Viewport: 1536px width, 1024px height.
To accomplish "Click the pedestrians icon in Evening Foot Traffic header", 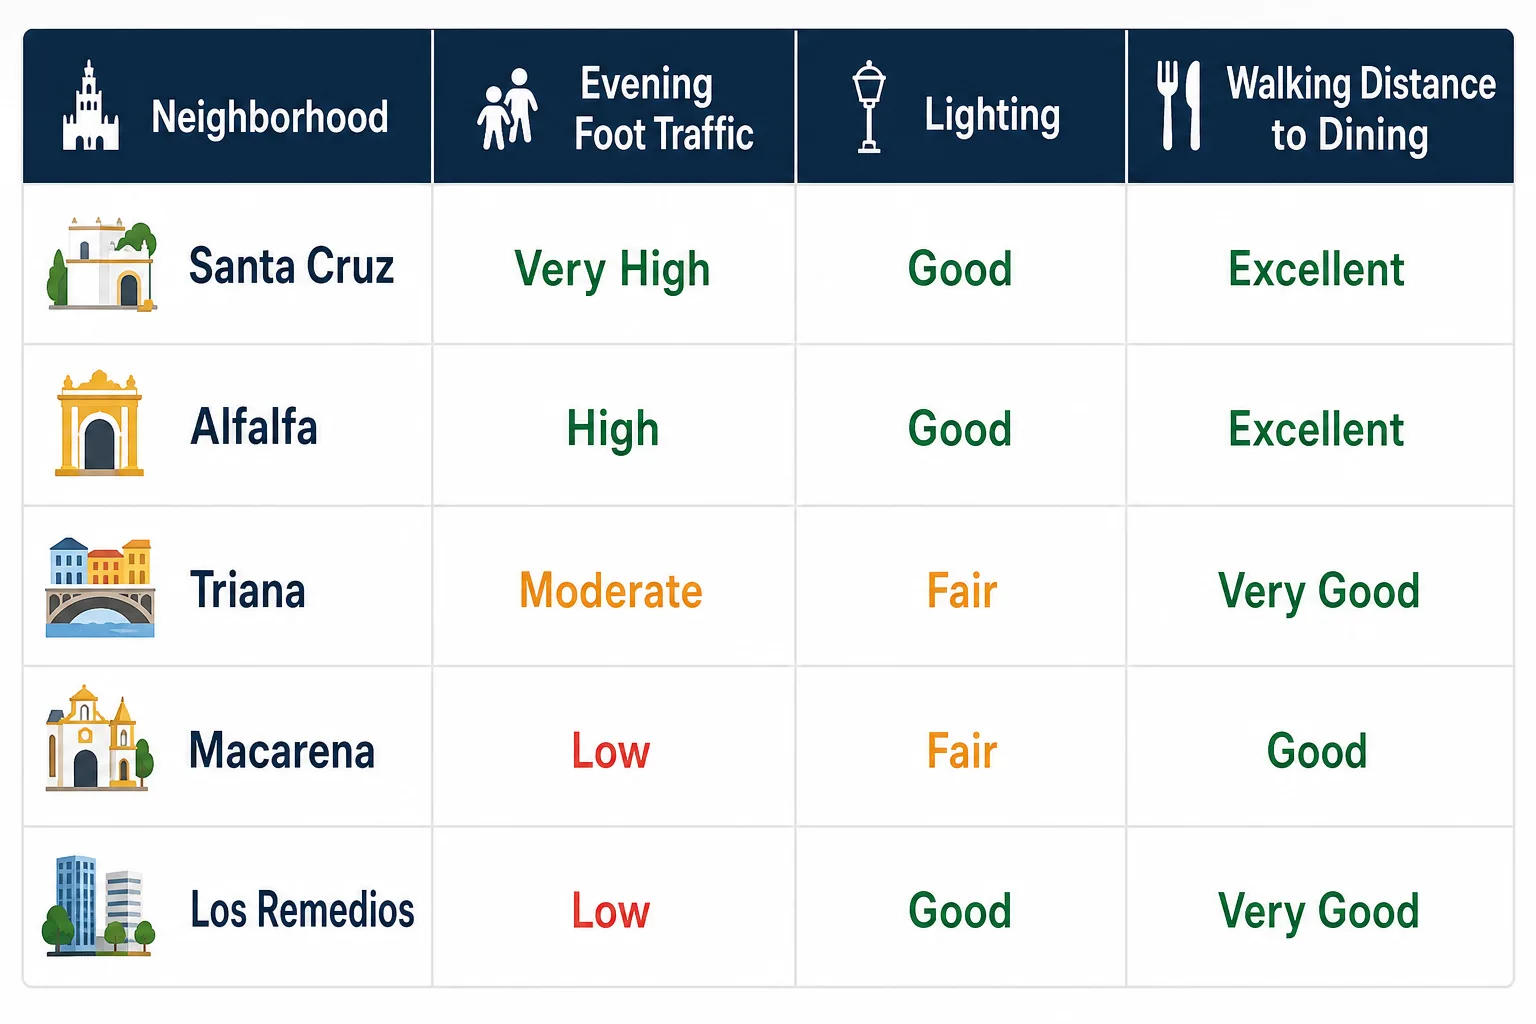I will (508, 109).
